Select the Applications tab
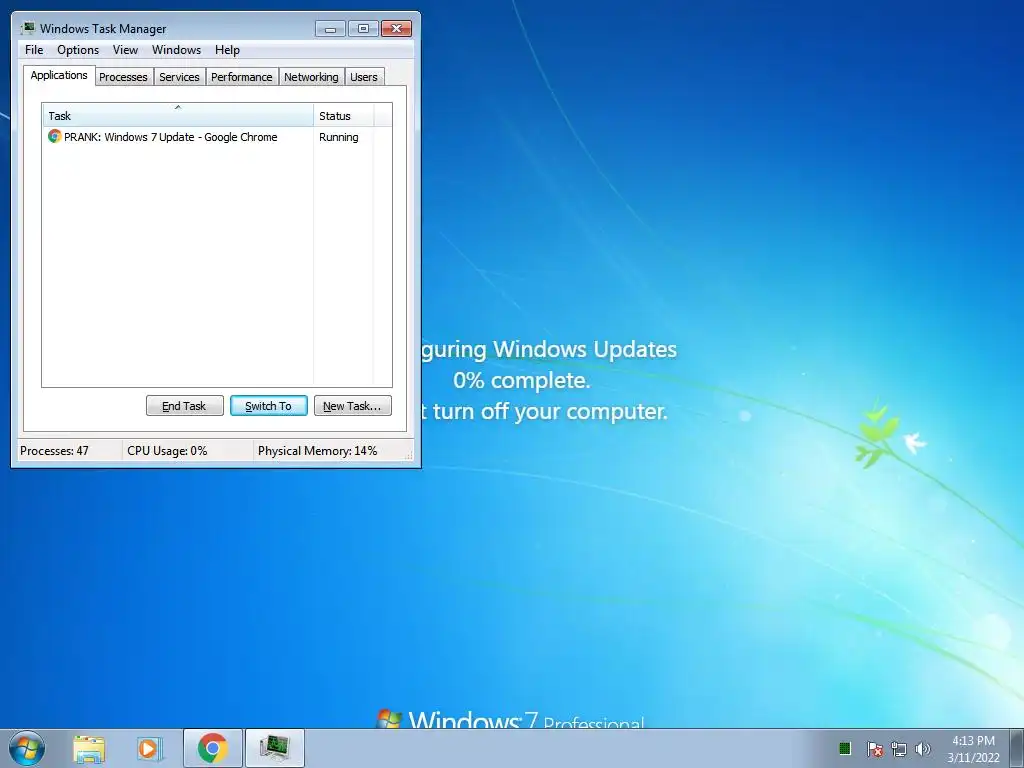This screenshot has width=1024, height=768. [x=59, y=75]
